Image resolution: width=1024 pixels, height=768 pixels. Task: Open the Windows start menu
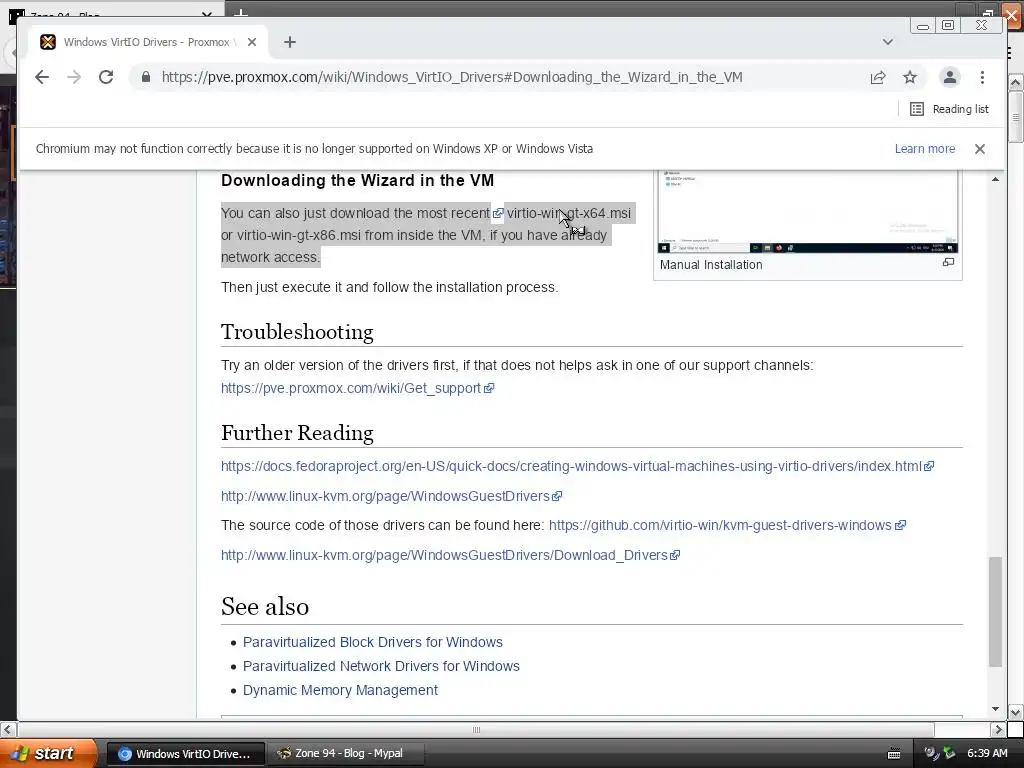(x=48, y=754)
